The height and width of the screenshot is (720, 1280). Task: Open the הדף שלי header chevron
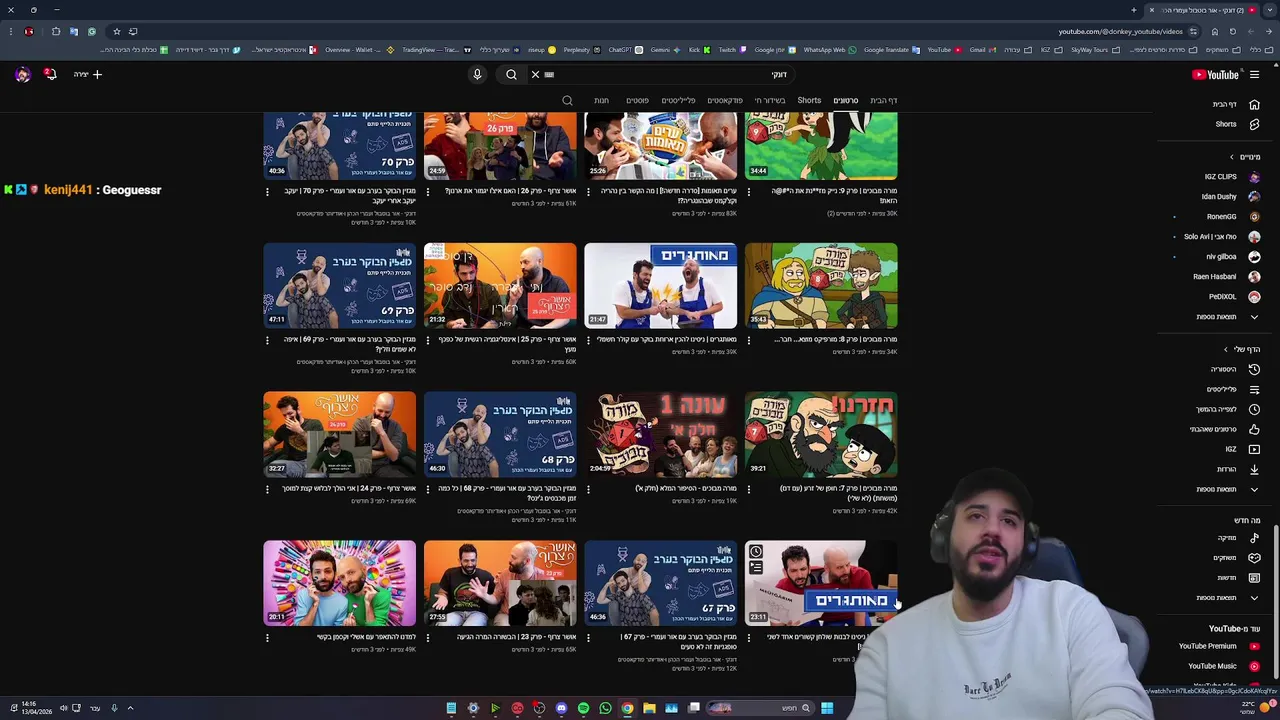pos(1226,349)
